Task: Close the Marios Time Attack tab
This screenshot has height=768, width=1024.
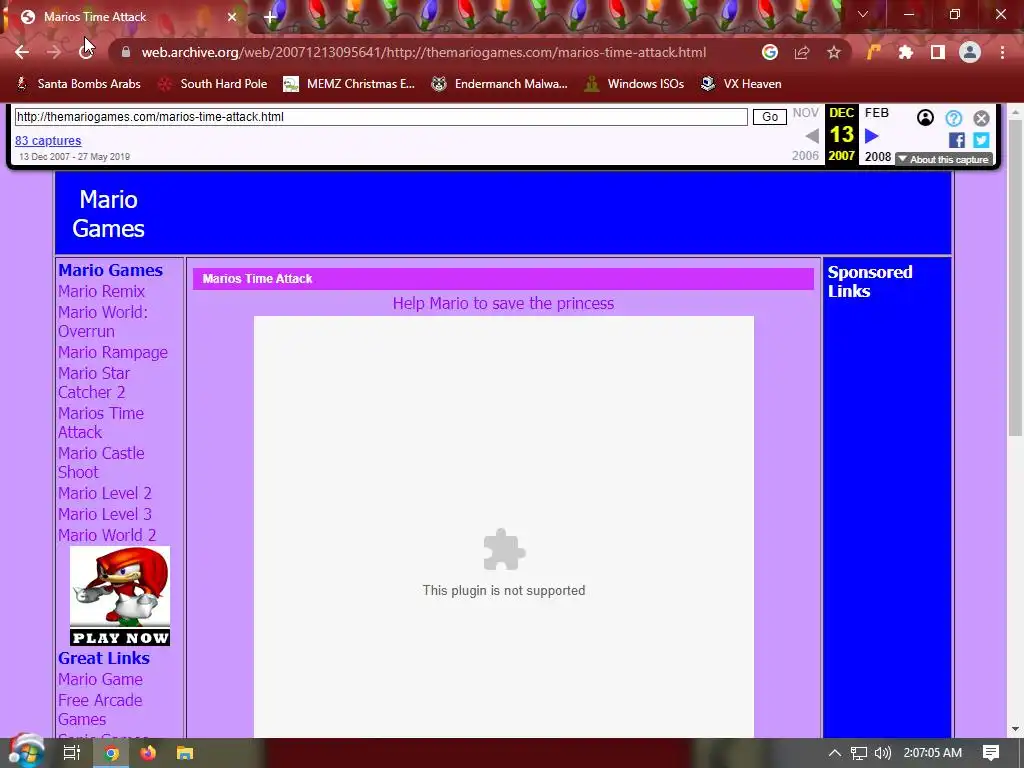Action: point(232,17)
